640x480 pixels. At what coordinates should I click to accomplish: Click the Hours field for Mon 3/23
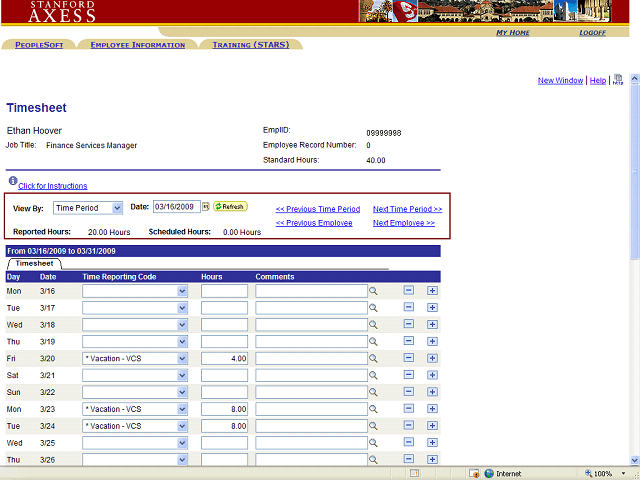[224, 409]
